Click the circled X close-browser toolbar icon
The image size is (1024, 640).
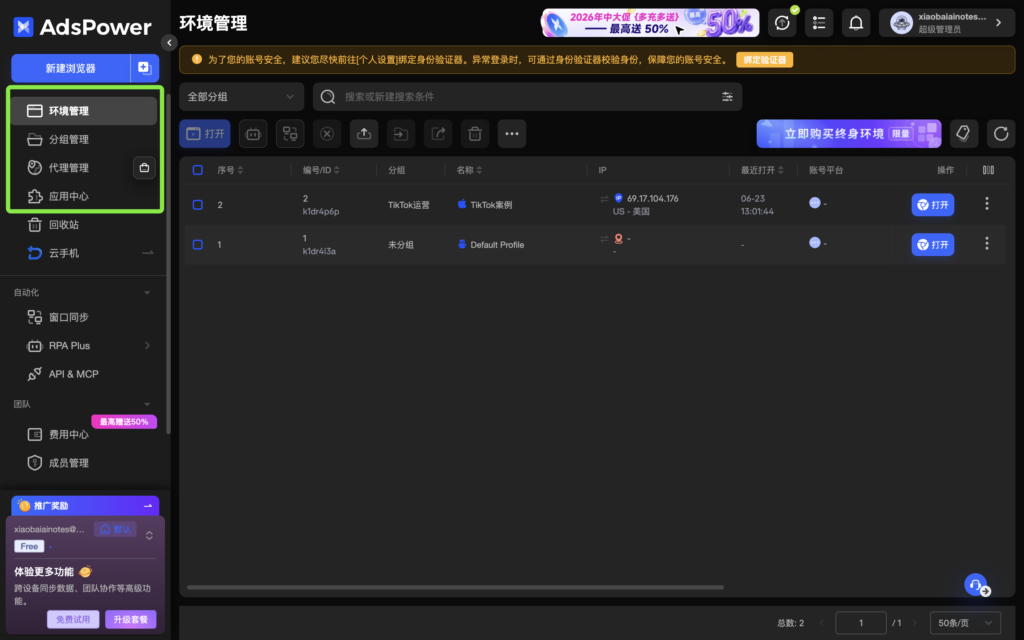point(327,134)
